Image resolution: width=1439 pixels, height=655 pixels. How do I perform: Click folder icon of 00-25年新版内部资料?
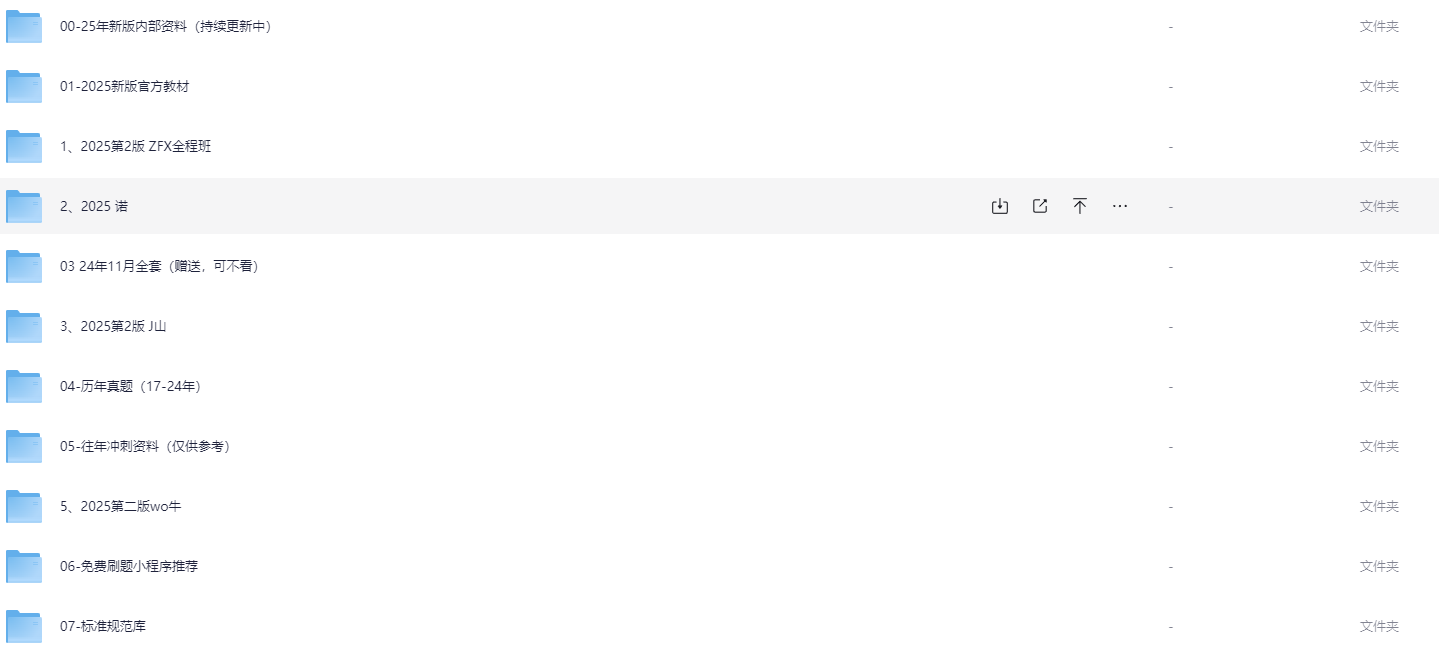24,26
